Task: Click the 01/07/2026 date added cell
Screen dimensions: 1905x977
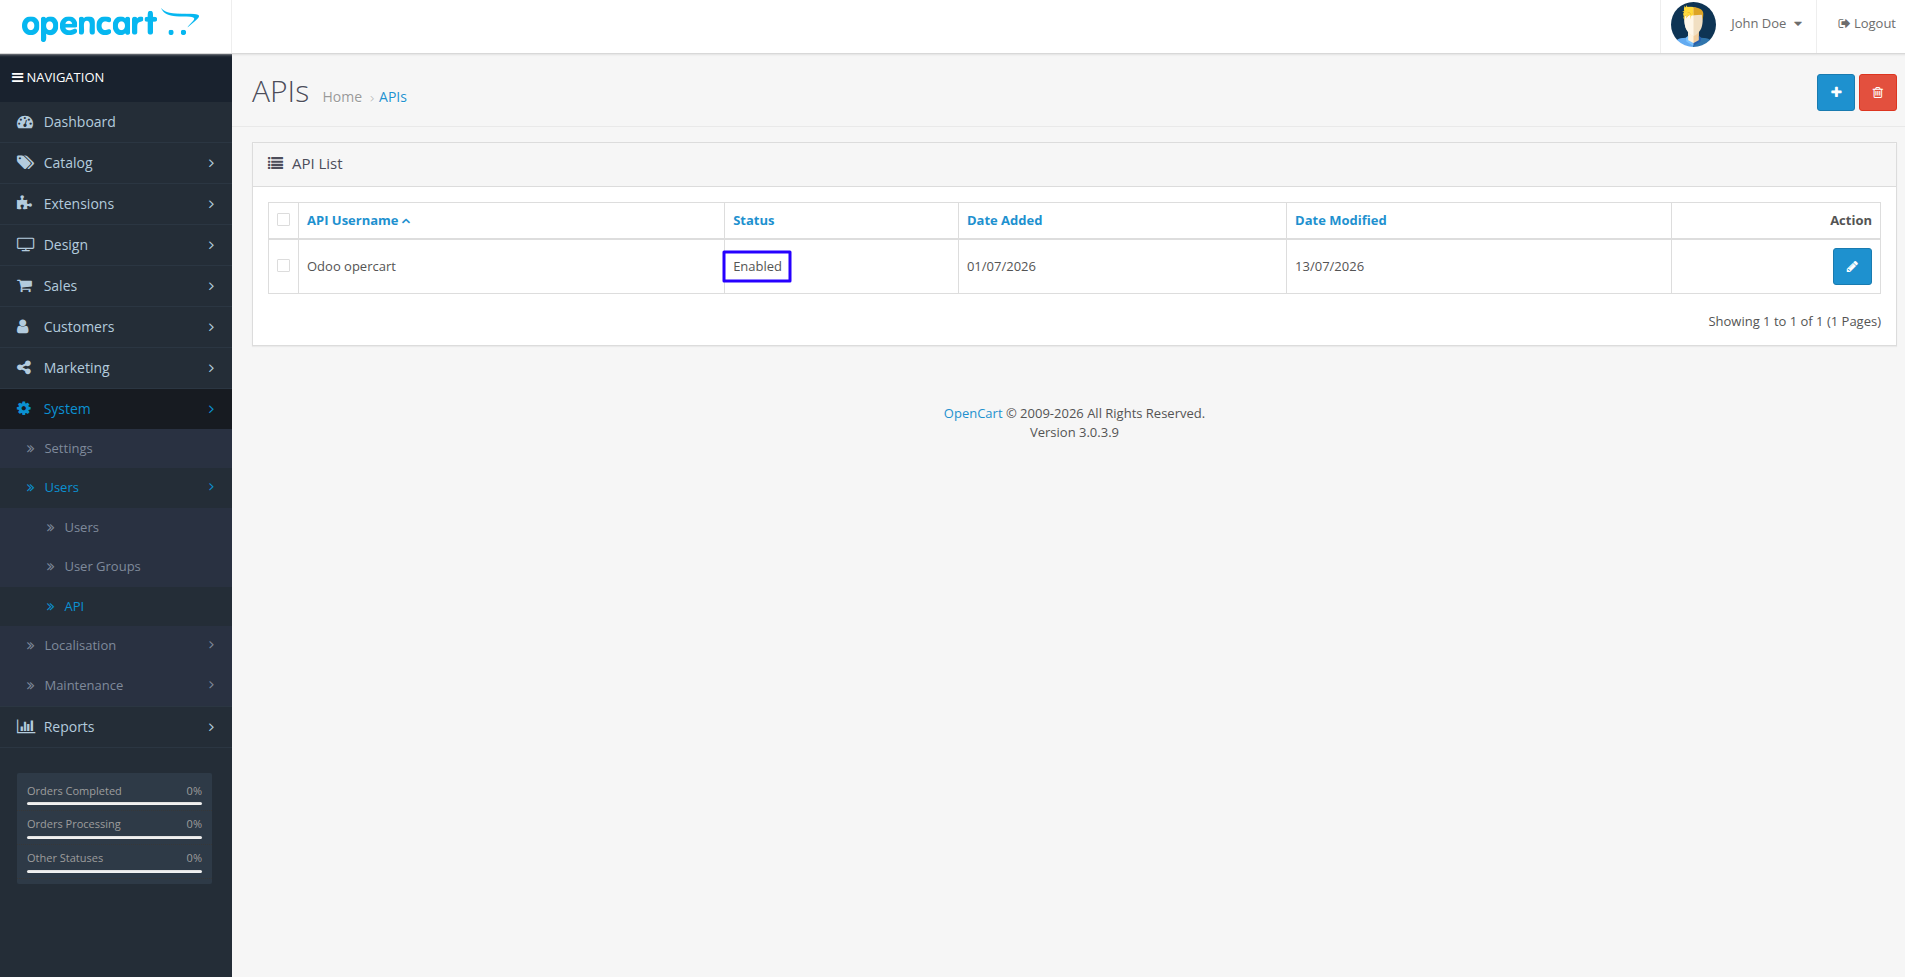Action: 1122,267
